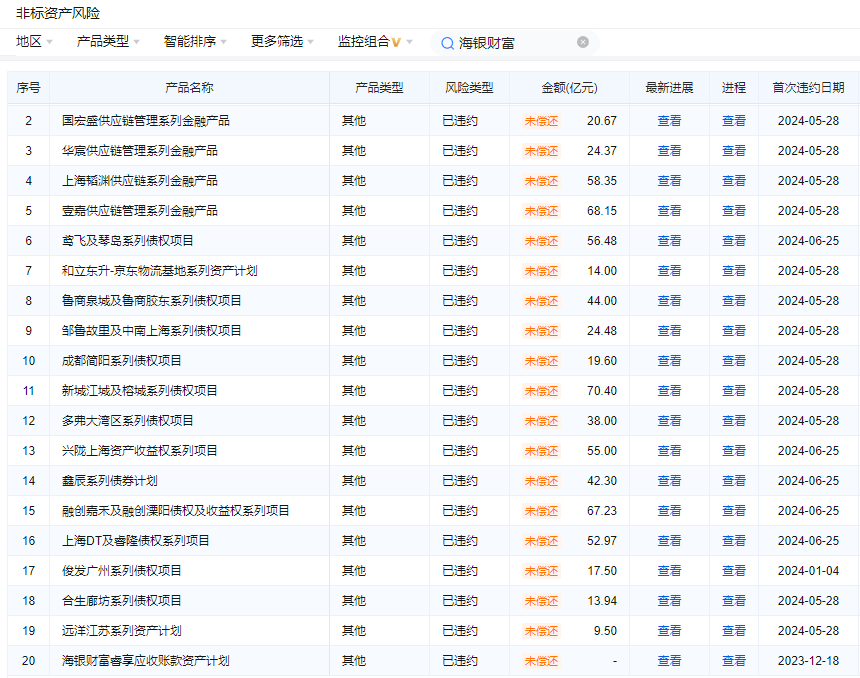
Task: View 最新进展 for 和立东升-京东物流基地系列资产计划
Action: pos(669,271)
